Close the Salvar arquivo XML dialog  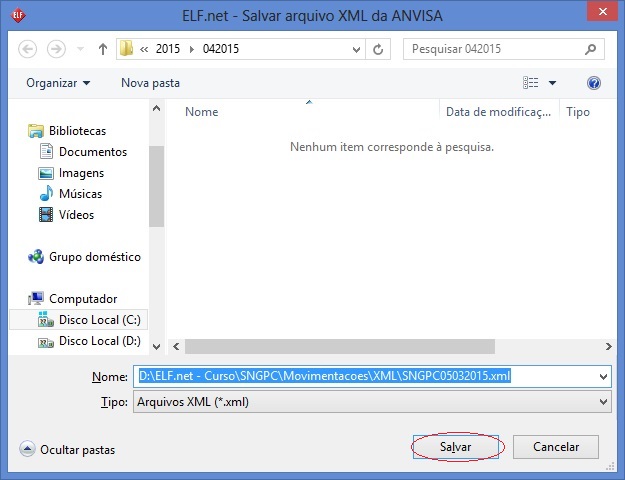(603, 12)
